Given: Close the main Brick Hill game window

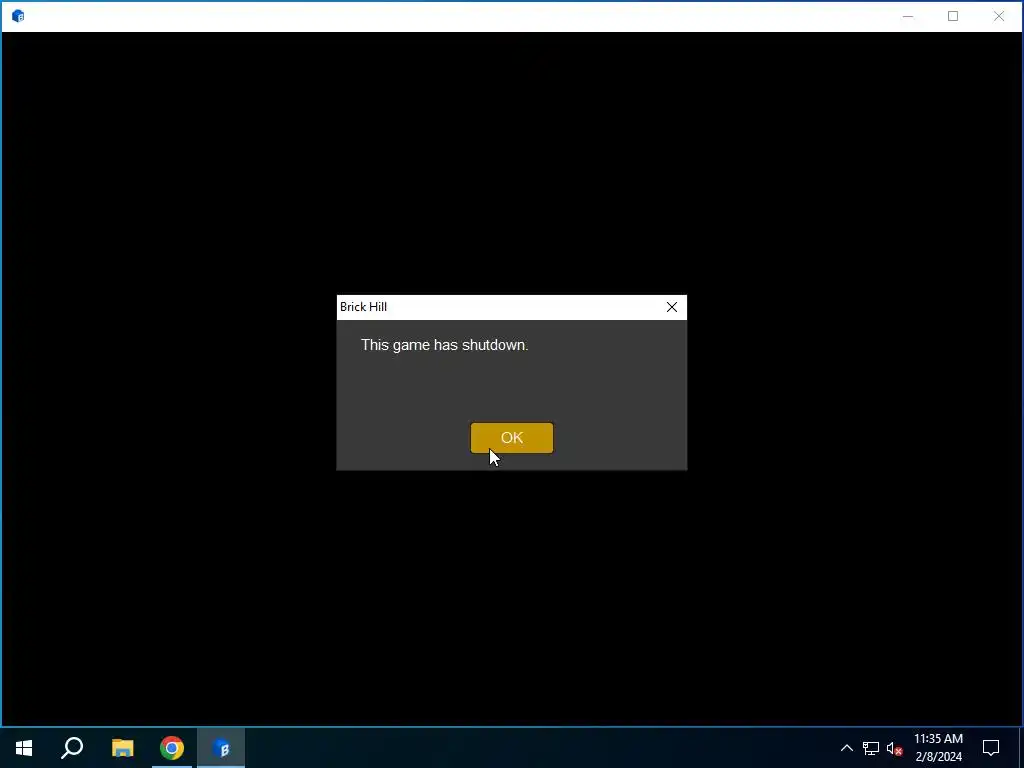Looking at the screenshot, I should [x=999, y=16].
